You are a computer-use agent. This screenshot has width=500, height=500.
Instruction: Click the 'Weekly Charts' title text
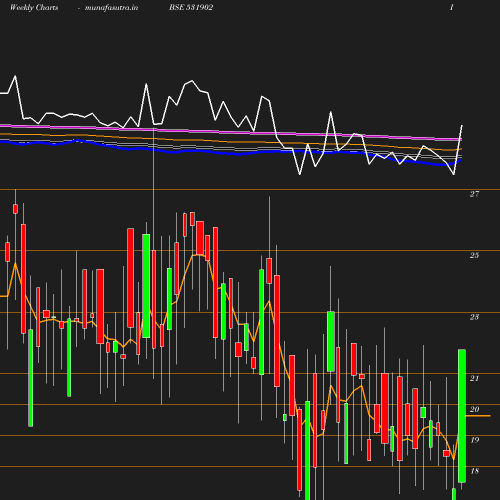(x=34, y=7)
